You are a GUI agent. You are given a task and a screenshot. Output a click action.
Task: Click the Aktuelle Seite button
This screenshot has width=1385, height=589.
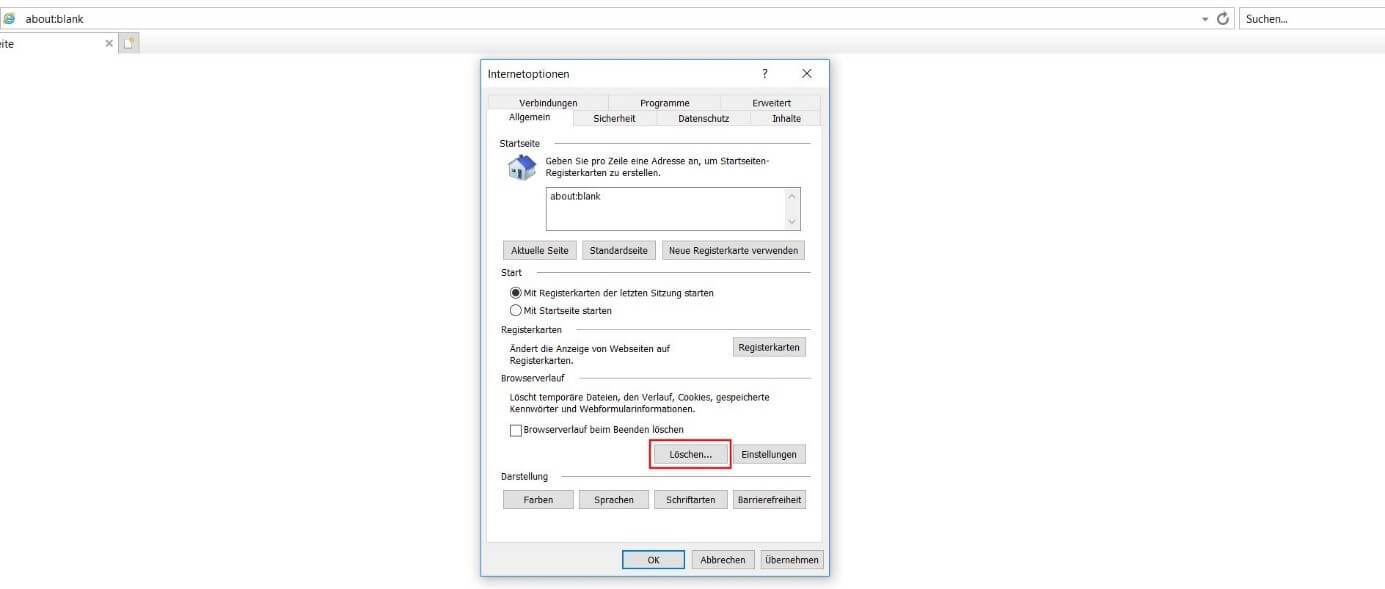click(x=540, y=250)
